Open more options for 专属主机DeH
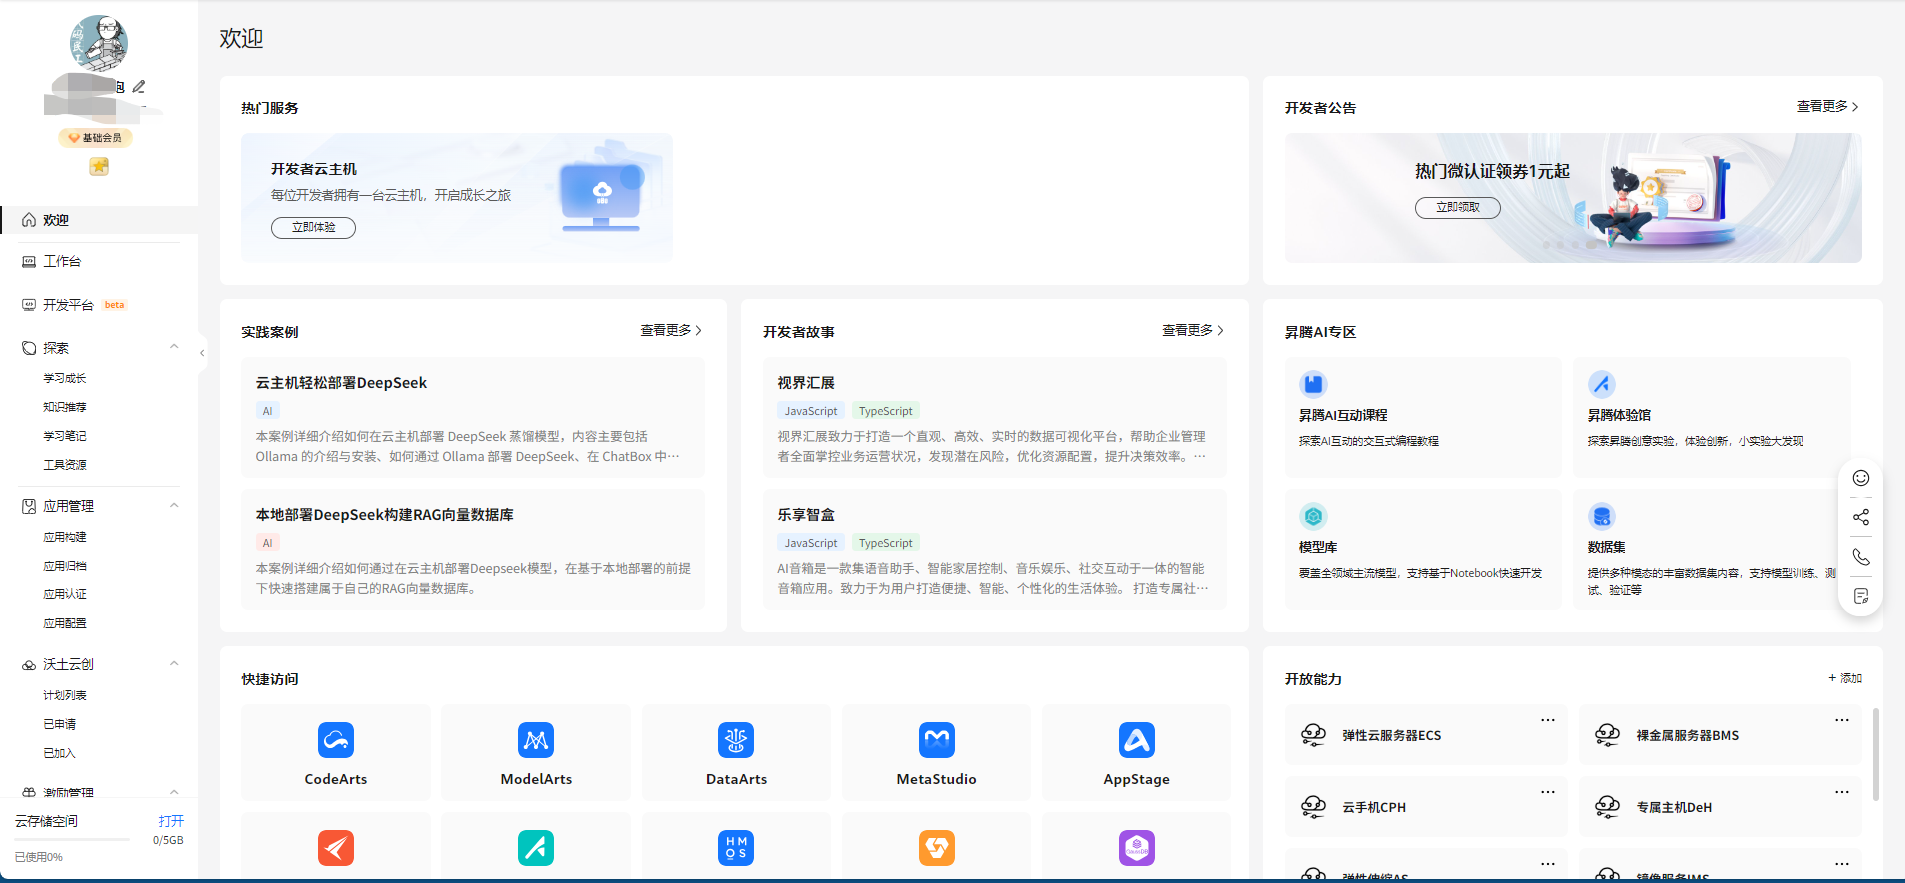Viewport: 1905px width, 883px height. click(x=1841, y=792)
